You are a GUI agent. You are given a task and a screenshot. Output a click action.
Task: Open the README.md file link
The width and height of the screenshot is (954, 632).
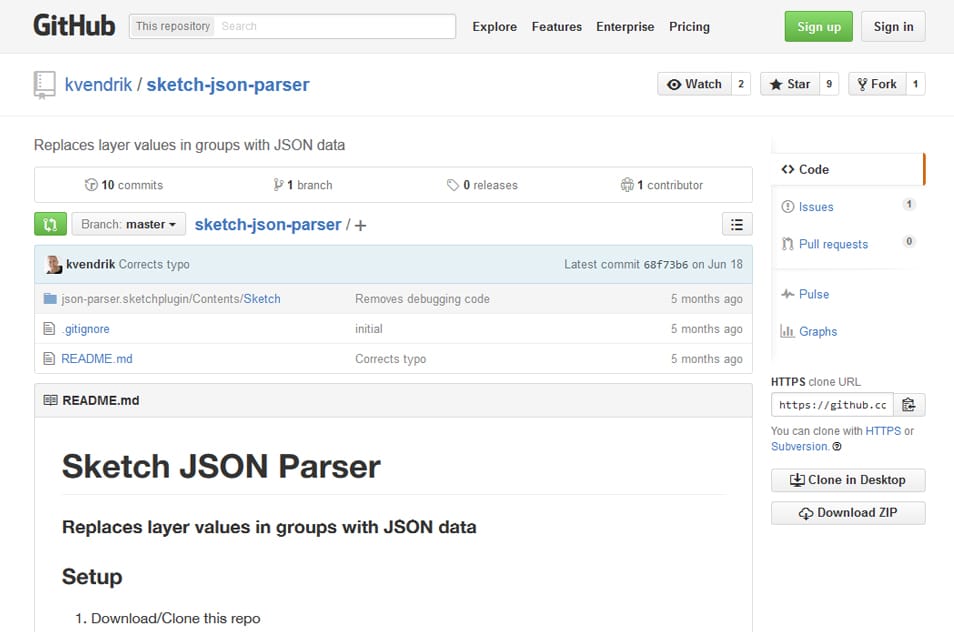97,359
